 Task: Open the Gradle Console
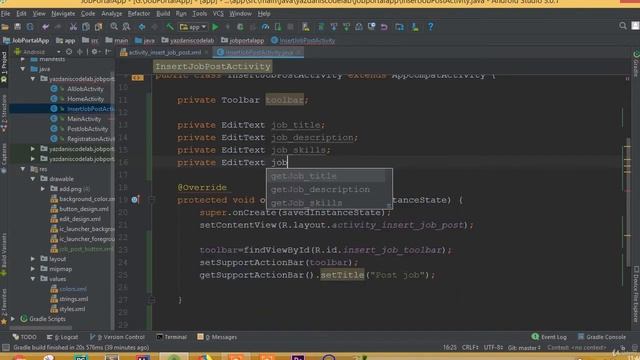pos(602,337)
